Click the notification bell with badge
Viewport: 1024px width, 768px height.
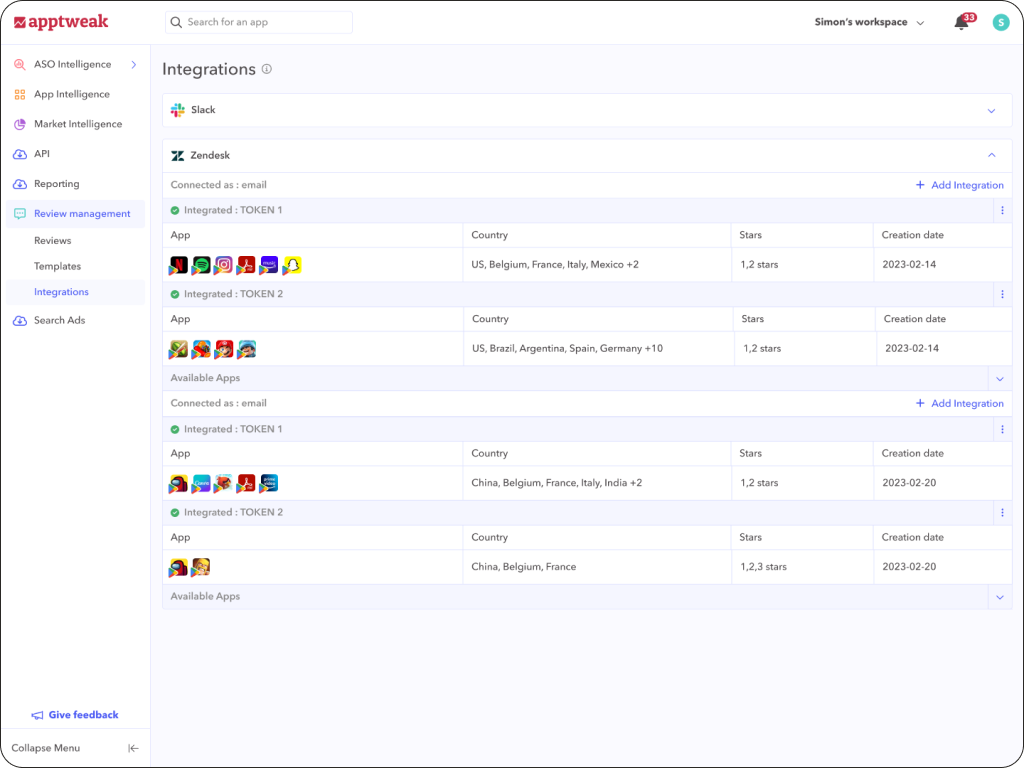[960, 21]
